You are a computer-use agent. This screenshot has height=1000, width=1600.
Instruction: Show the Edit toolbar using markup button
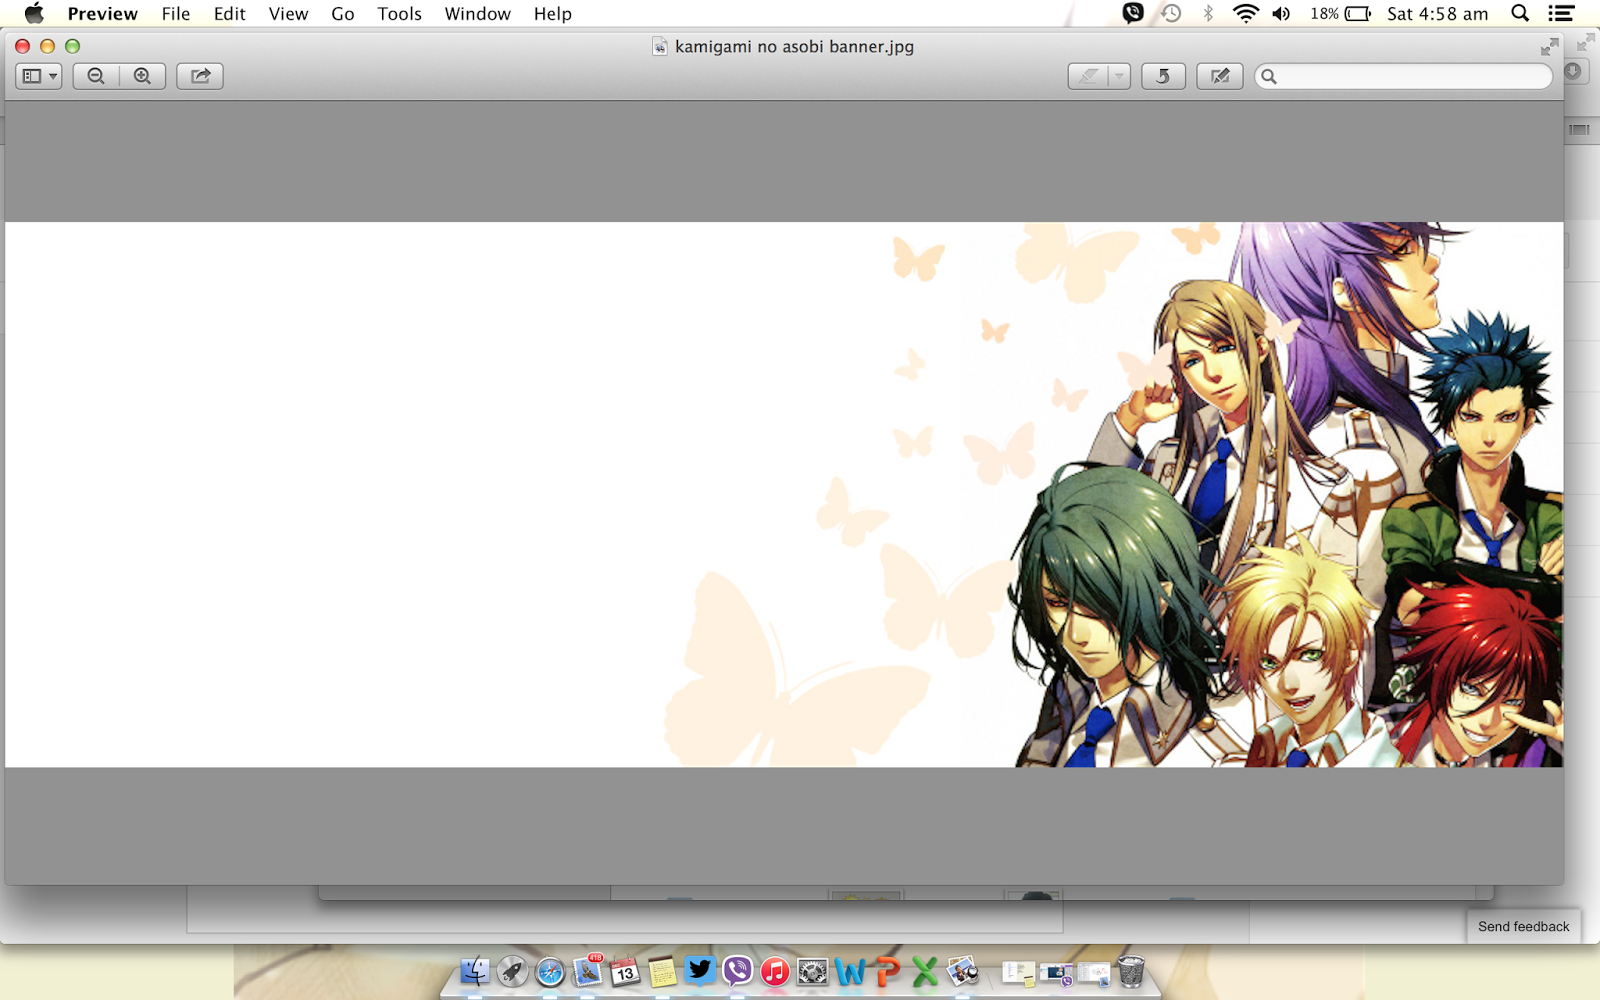pos(1220,76)
